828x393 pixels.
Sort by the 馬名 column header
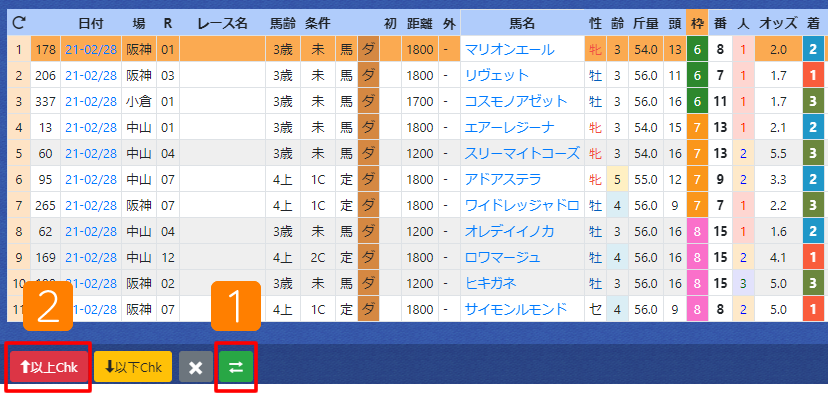(522, 23)
